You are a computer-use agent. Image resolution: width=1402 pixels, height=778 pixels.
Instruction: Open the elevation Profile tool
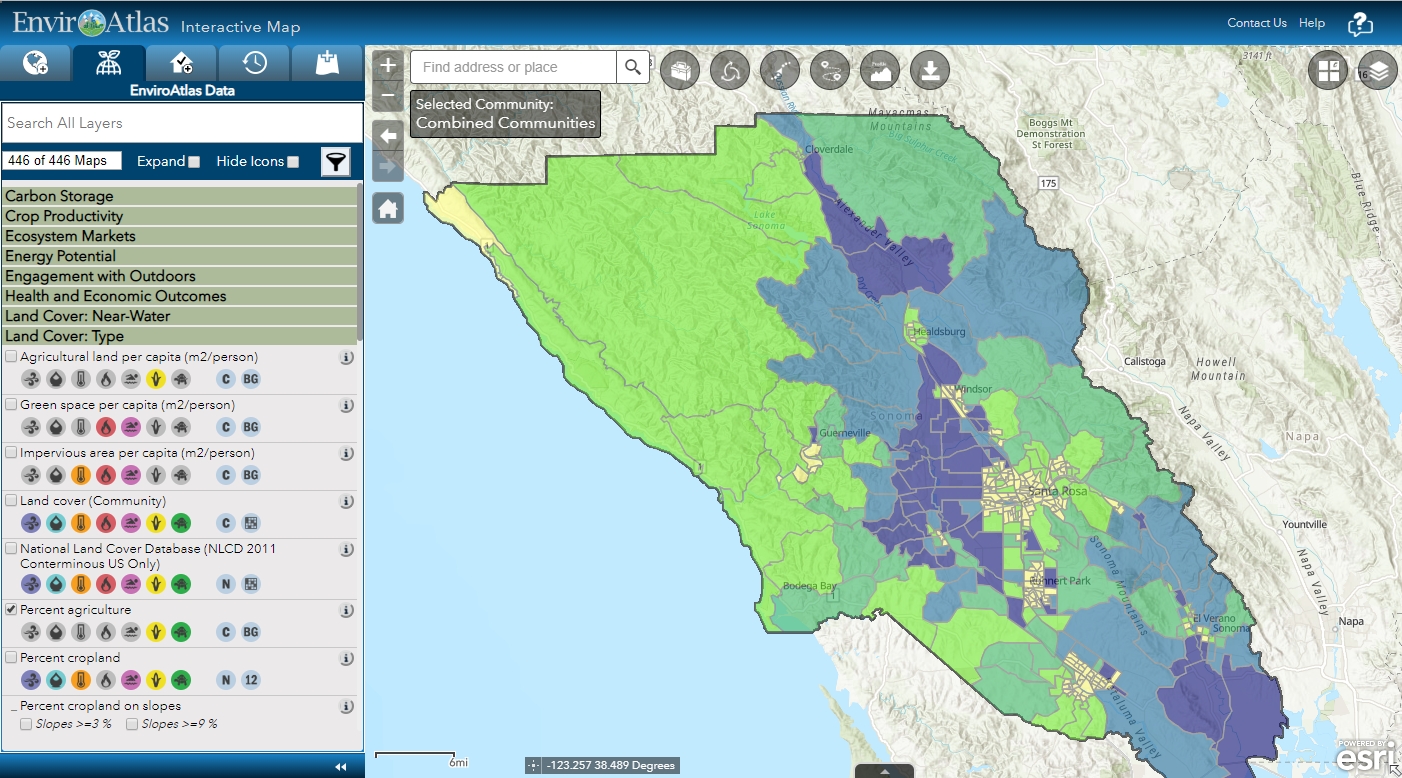(880, 70)
